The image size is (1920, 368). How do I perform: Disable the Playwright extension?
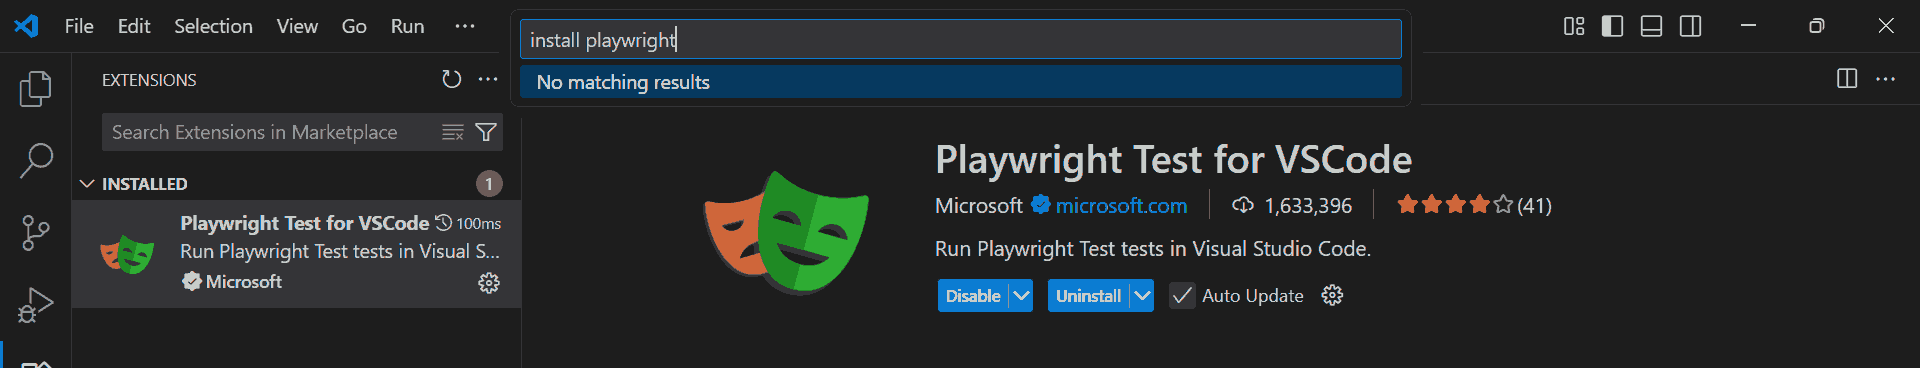point(973,295)
